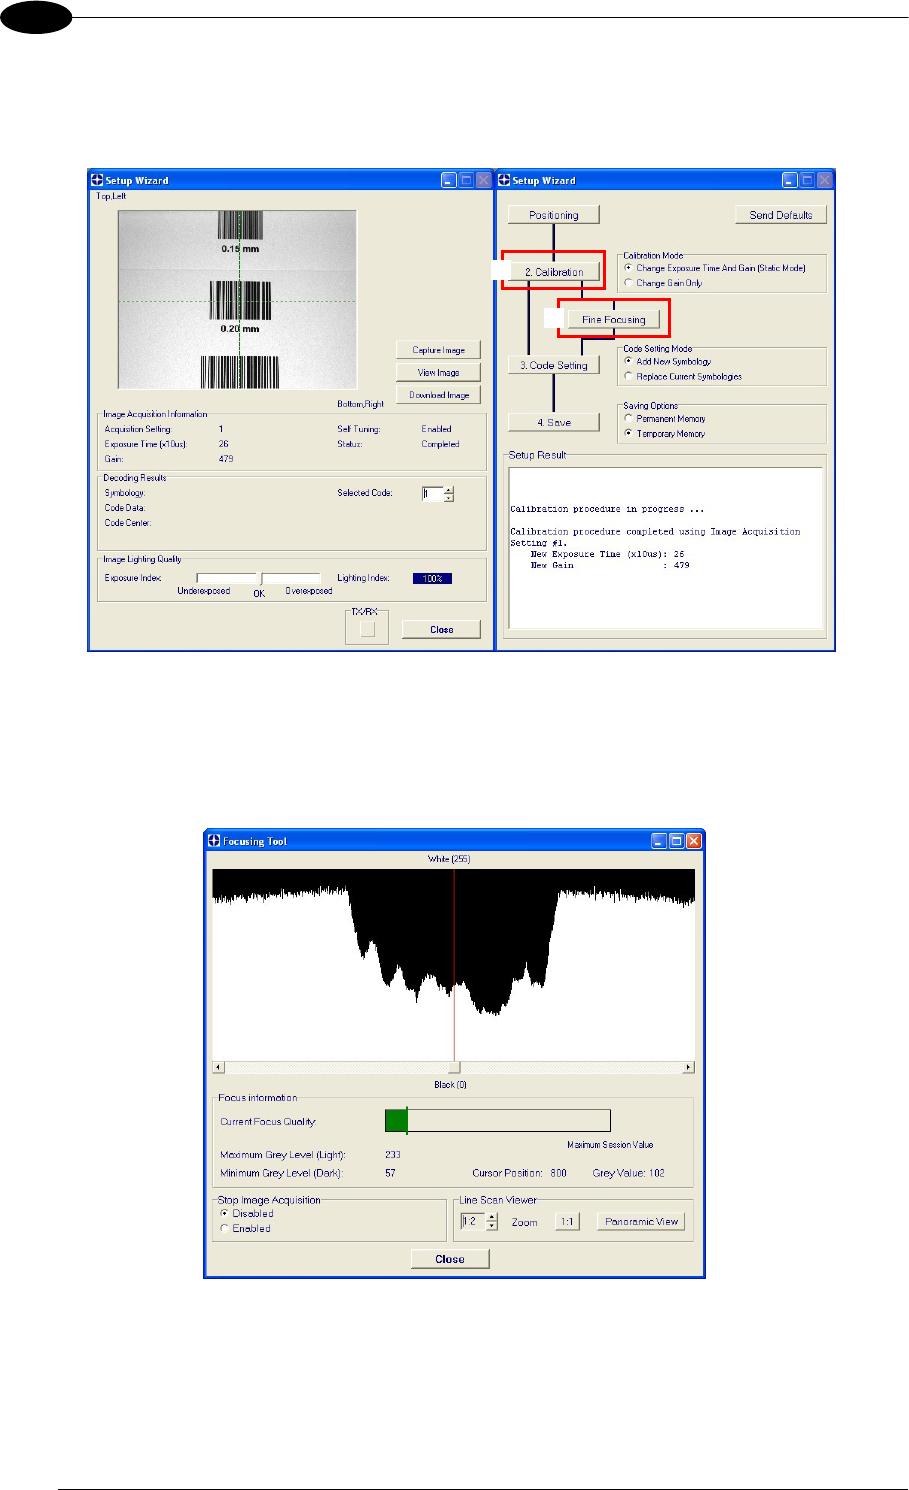Click the Focusing Tool title bar icon

214,841
